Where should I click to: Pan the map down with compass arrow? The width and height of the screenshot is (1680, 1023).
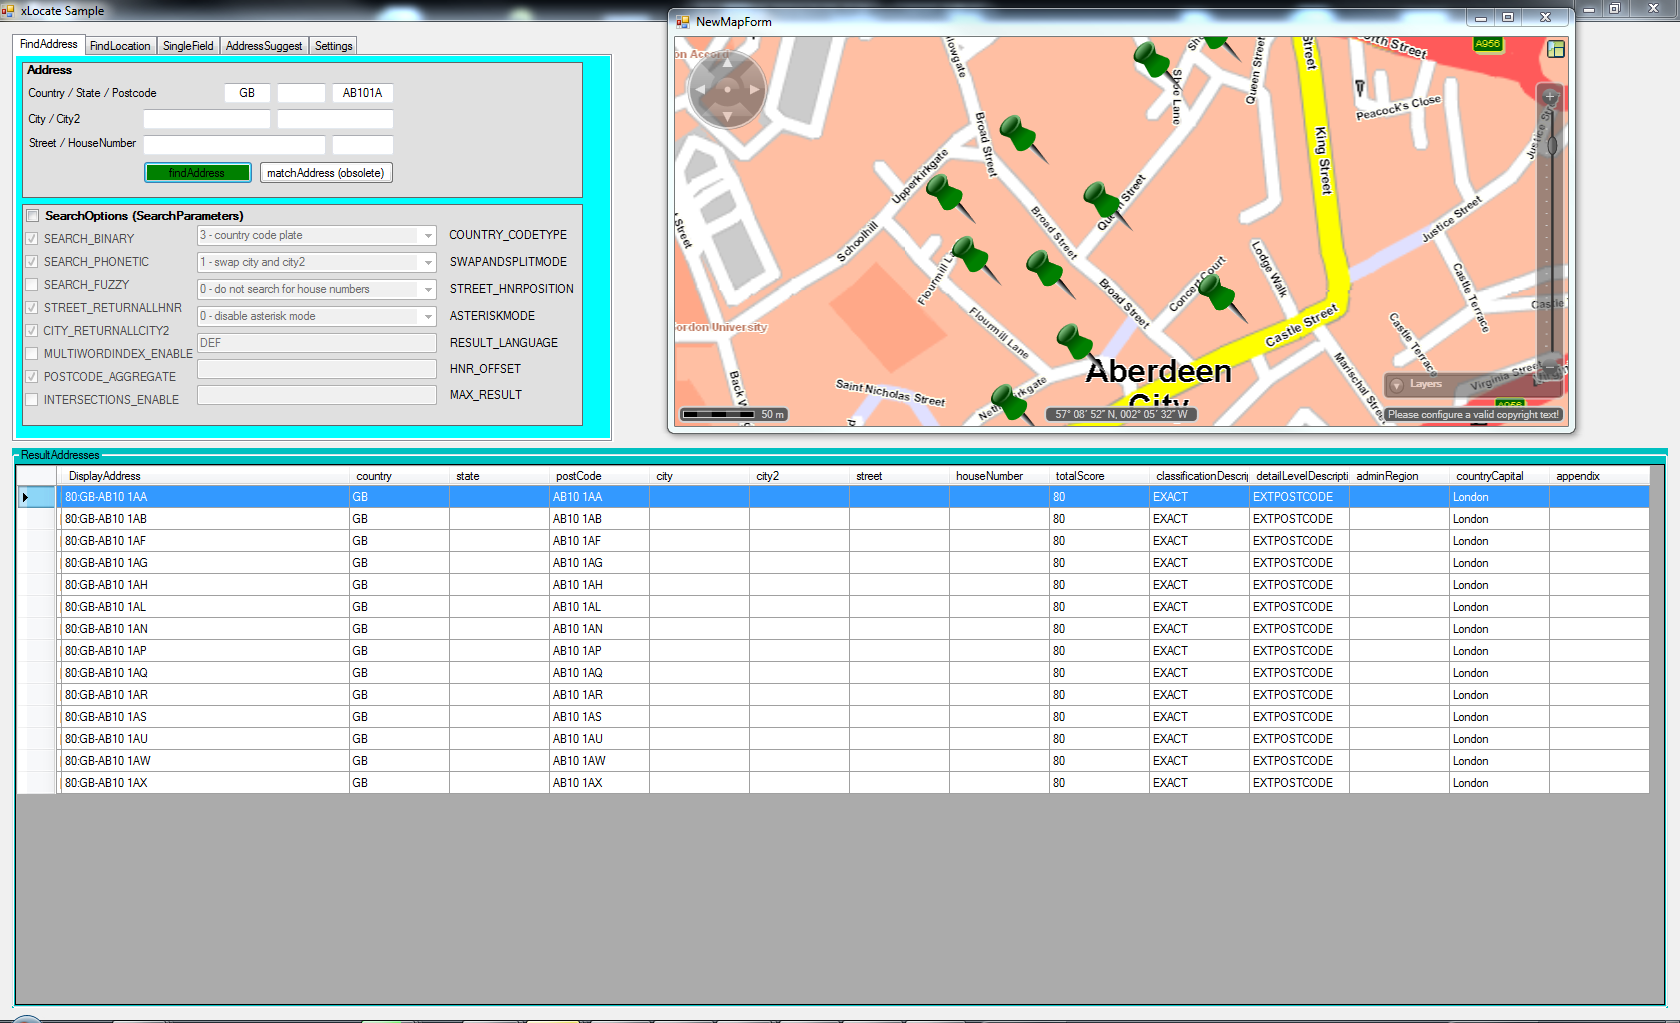(x=727, y=116)
